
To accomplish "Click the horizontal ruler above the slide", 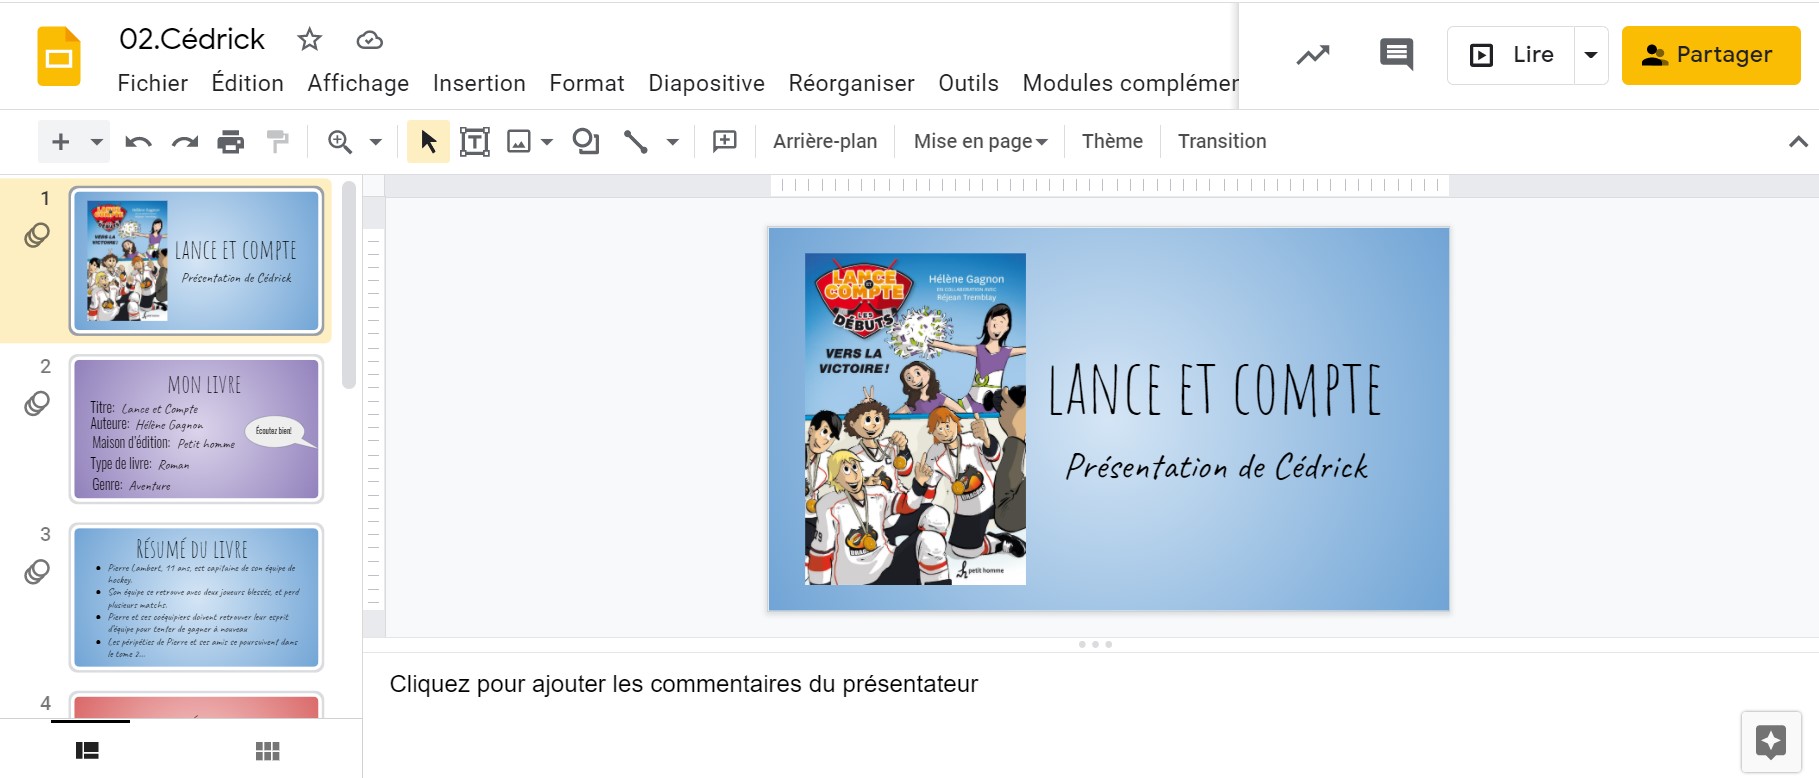I will pos(1109,185).
